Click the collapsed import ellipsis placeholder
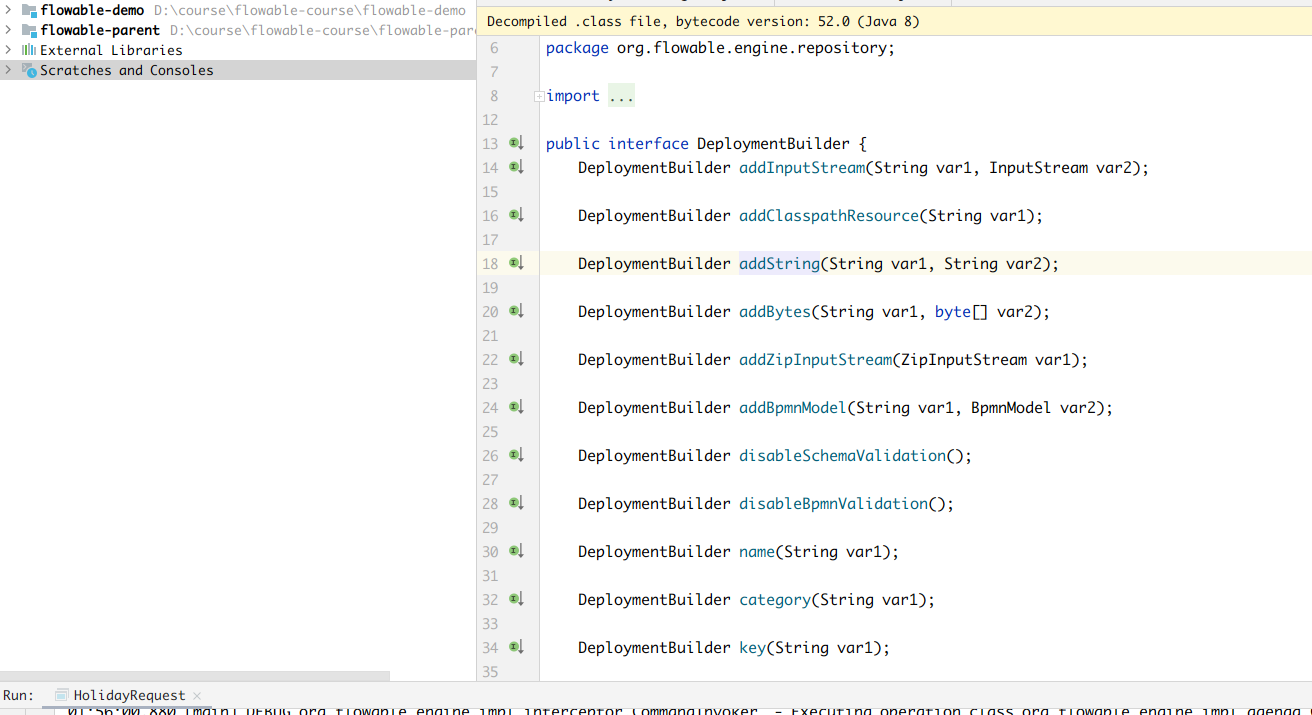Screen dimensions: 1312x715 coord(621,96)
